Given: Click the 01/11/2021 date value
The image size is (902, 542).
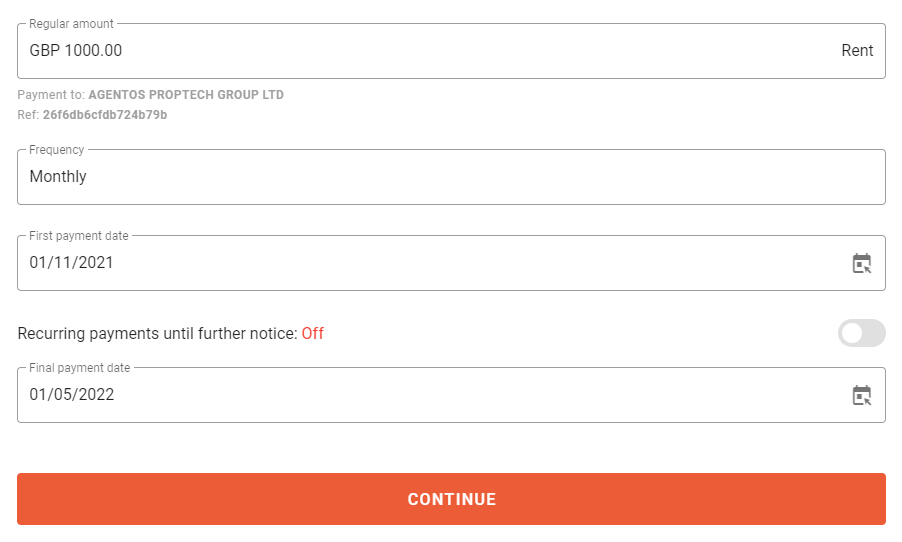Looking at the screenshot, I should (72, 263).
